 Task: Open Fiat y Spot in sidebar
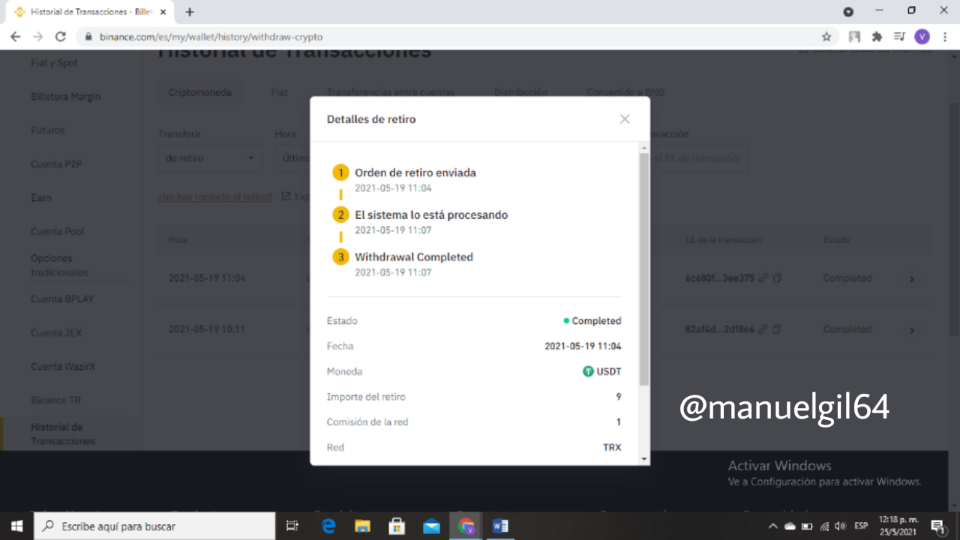click(54, 63)
